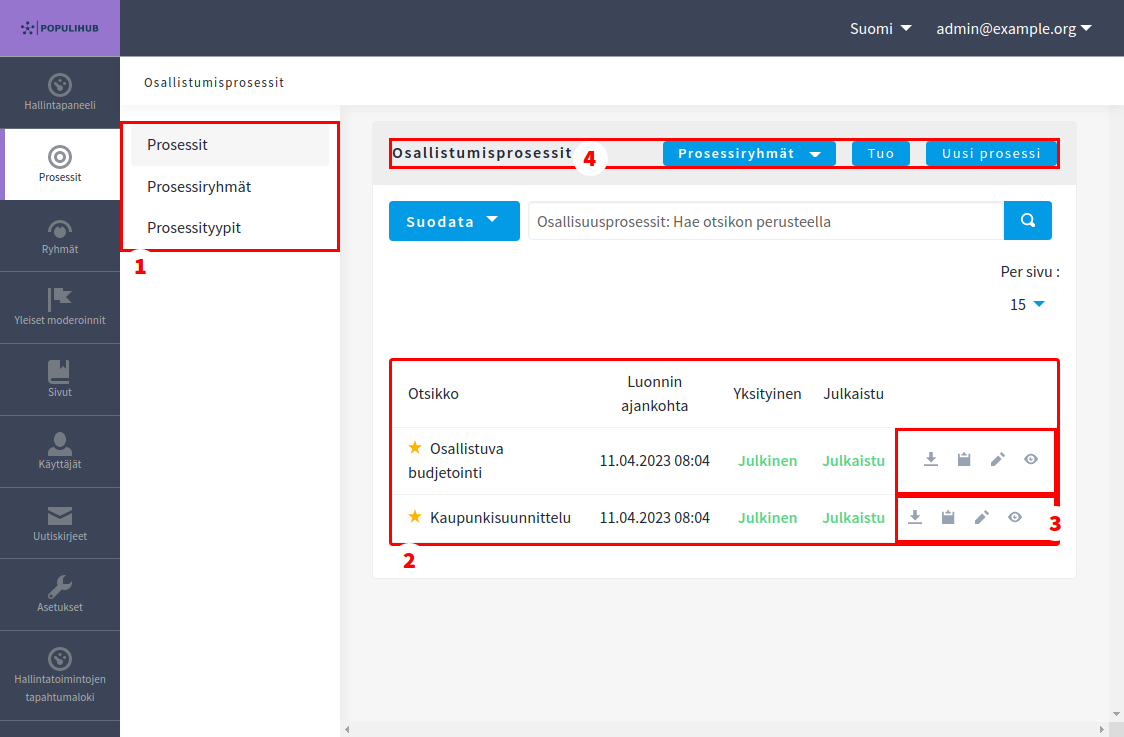Open the Prosessiryhmät dropdown button
Screen dimensions: 1124x737
coord(749,154)
